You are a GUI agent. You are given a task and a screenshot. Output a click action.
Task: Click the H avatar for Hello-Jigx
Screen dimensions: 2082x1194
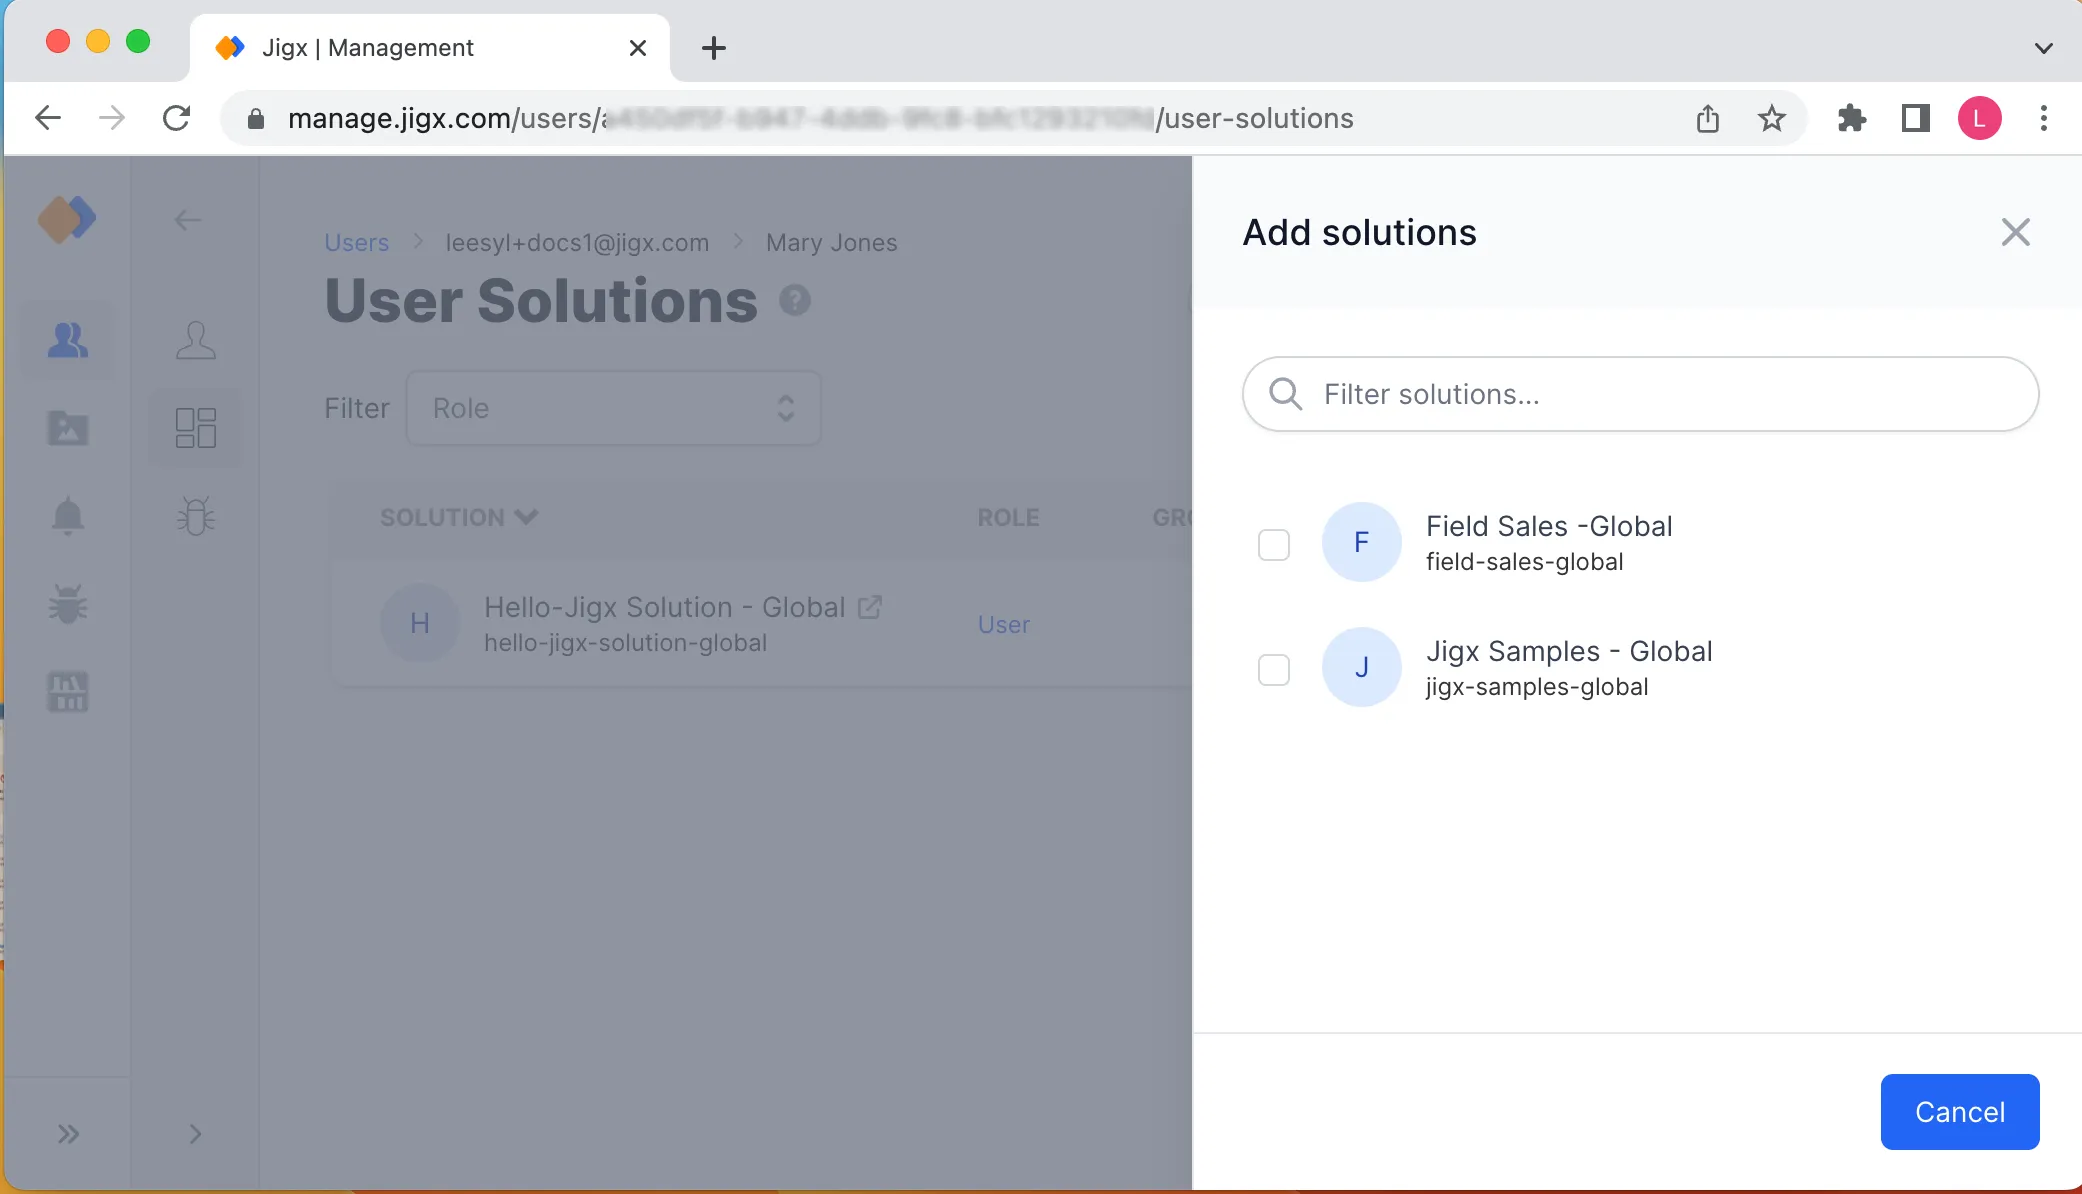[x=420, y=623]
